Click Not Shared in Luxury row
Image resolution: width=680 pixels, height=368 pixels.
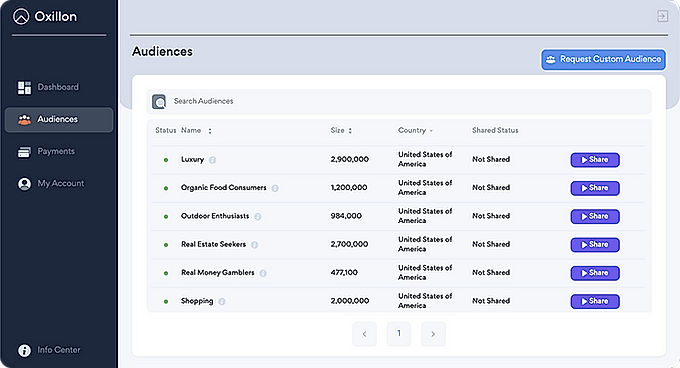point(491,160)
